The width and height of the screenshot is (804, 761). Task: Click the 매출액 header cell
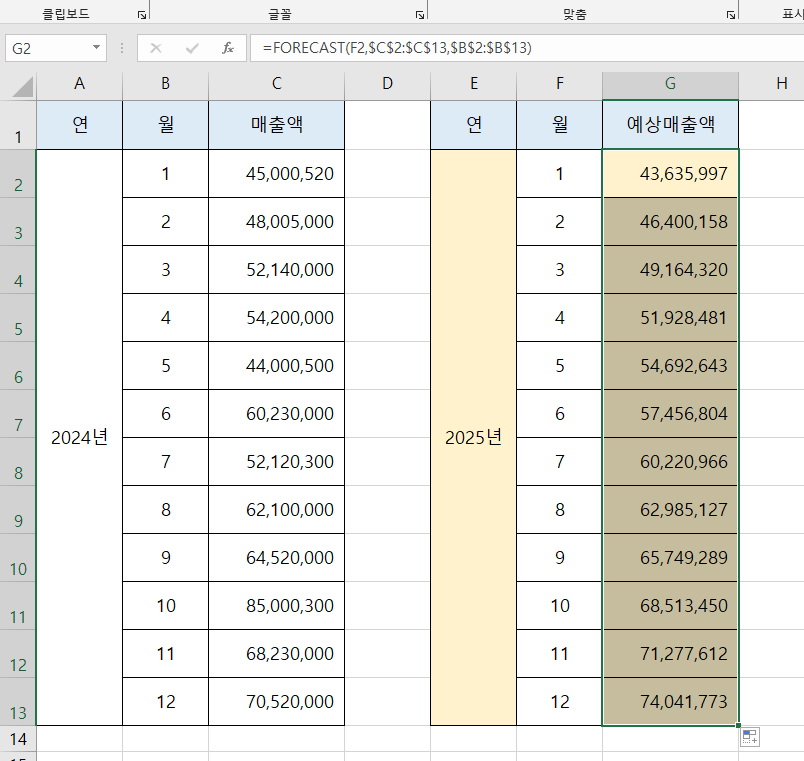(277, 125)
